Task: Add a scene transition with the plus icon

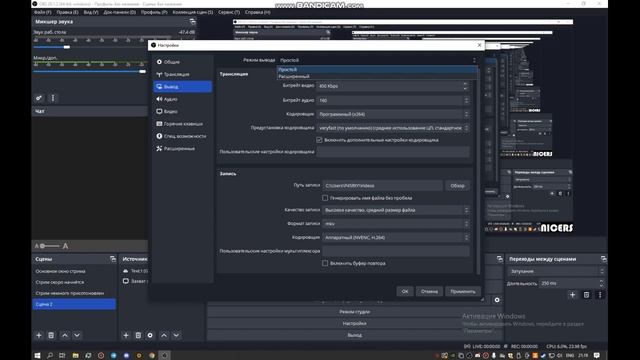Action: [572, 295]
